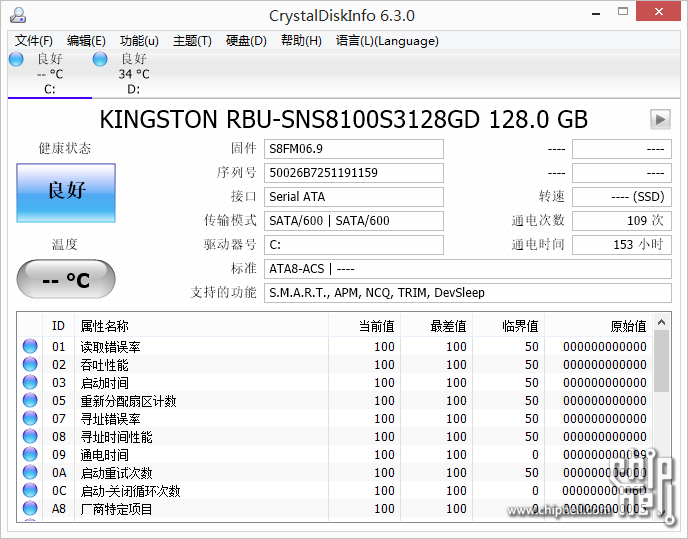Select the 厂商特定项目 attribute name
Image resolution: width=688 pixels, height=539 pixels.
(116, 509)
